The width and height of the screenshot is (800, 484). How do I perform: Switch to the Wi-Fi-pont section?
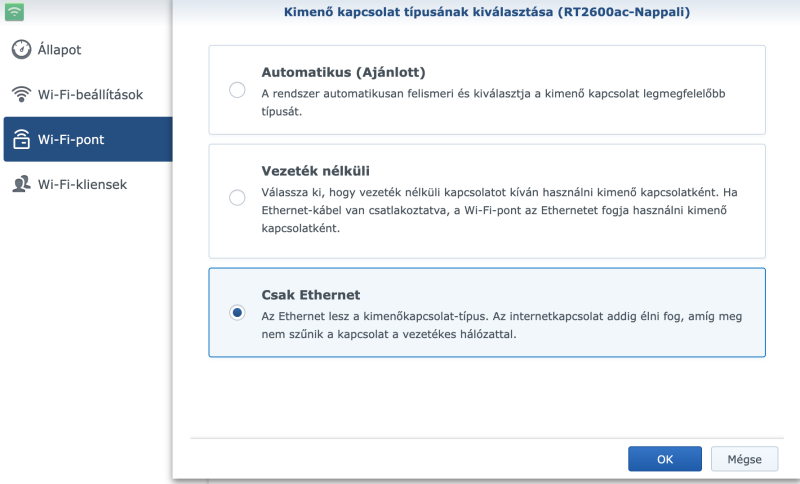(72, 140)
